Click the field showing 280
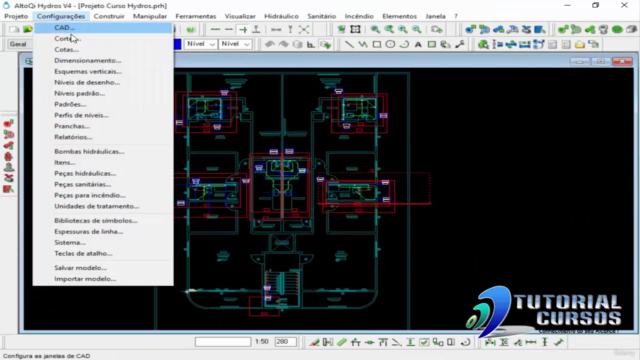Image resolution: width=640 pixels, height=360 pixels. click(285, 342)
